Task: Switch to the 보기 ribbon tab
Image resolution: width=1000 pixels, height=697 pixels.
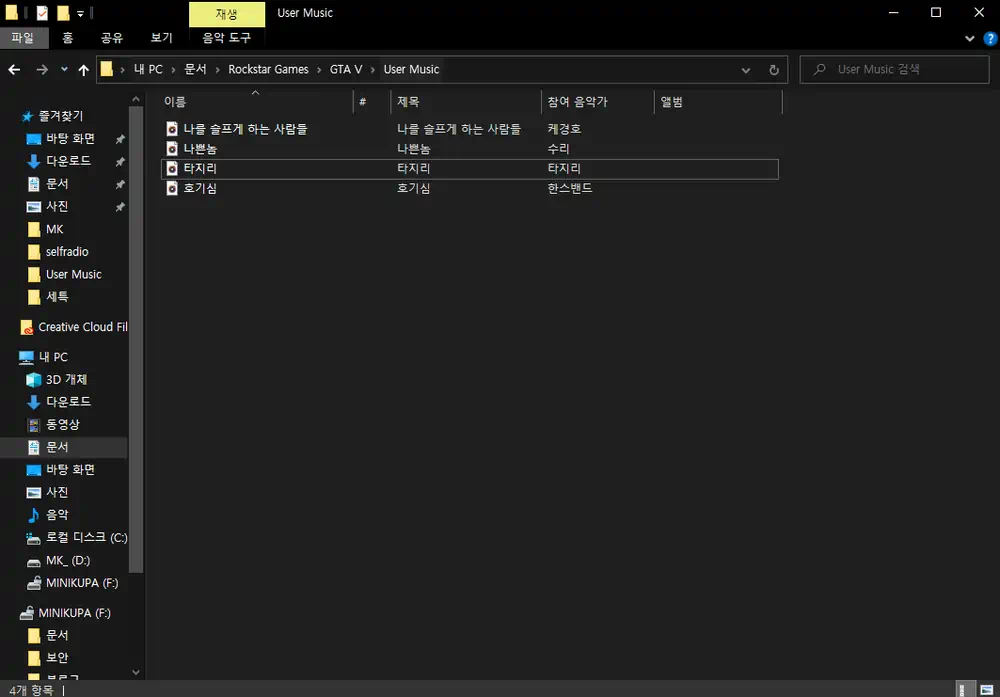Action: (x=162, y=38)
